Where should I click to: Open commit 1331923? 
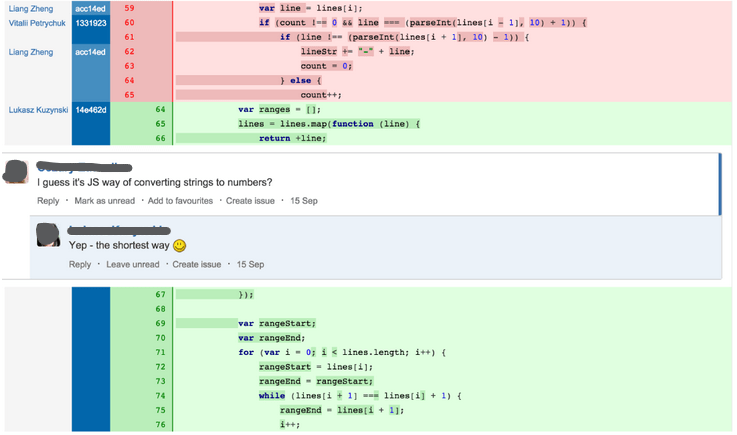point(91,21)
